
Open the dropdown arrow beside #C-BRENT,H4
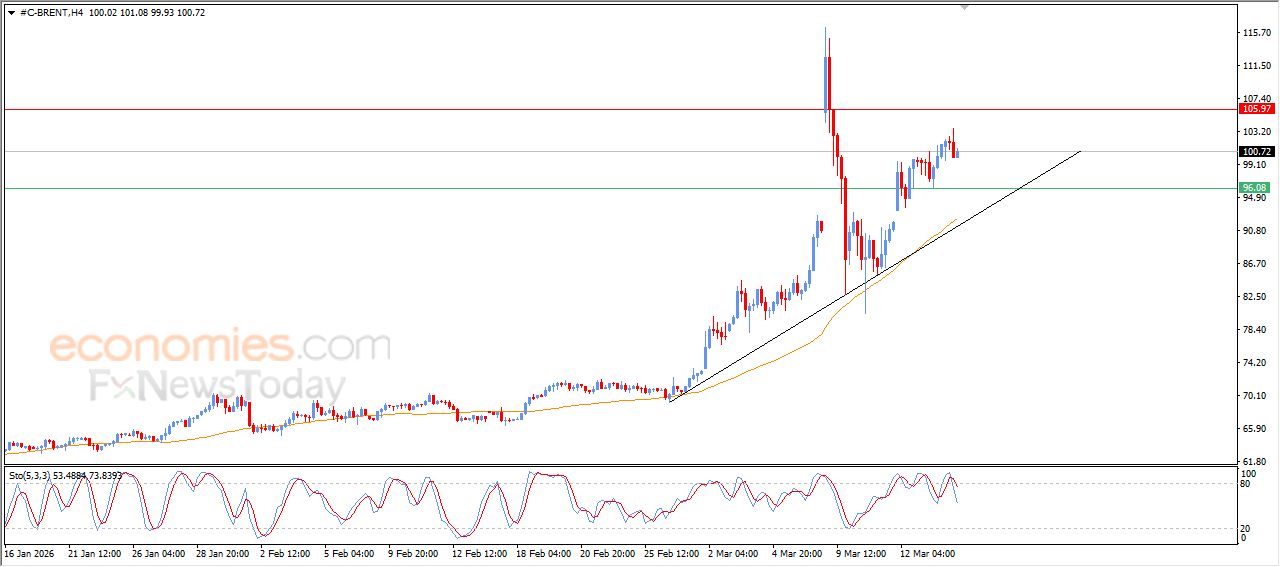click(11, 12)
